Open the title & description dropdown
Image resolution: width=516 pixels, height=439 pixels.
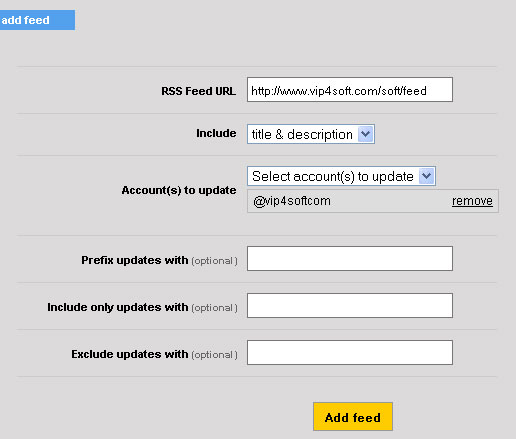coord(311,134)
